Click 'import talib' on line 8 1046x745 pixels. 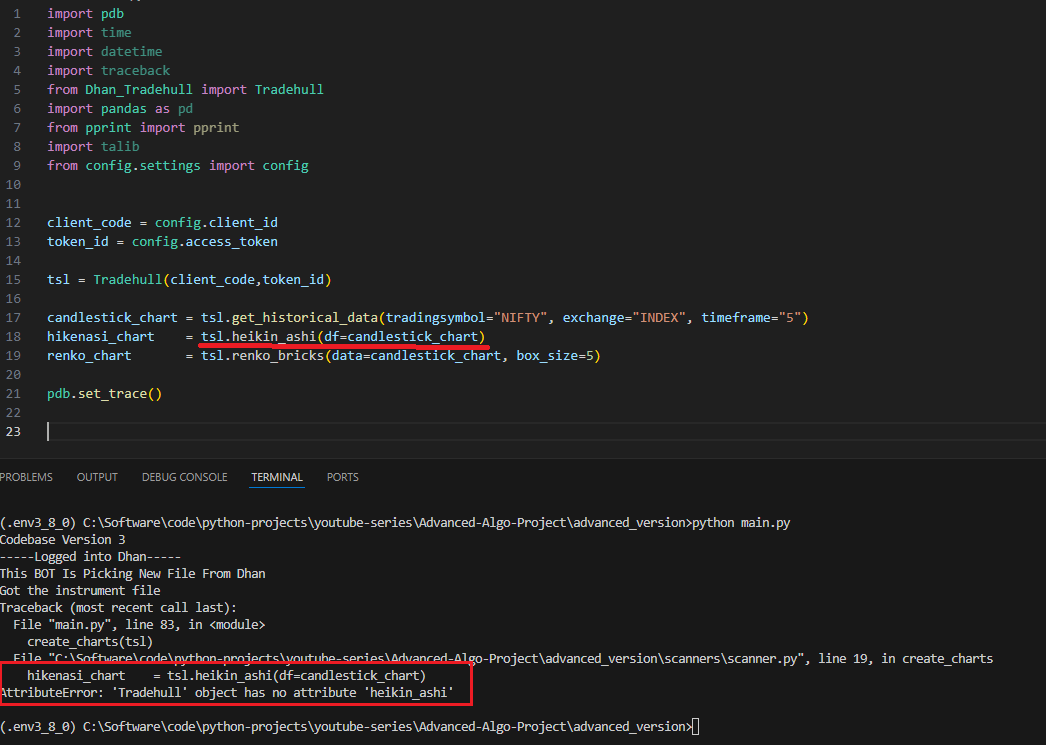(x=93, y=147)
